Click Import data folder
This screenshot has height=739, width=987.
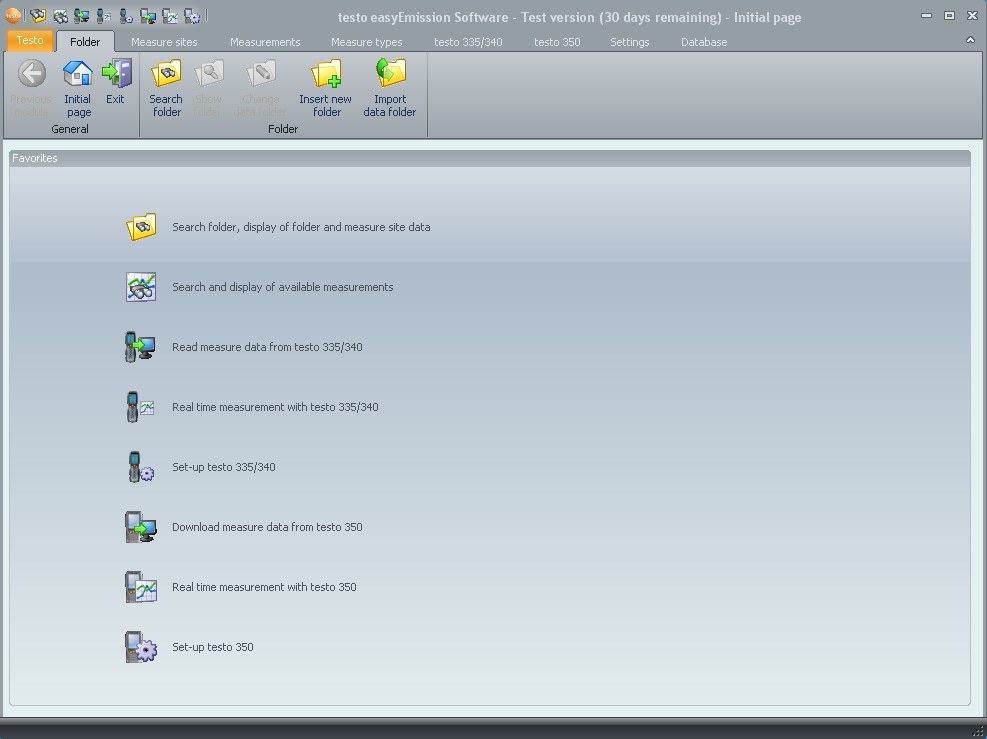click(x=389, y=85)
